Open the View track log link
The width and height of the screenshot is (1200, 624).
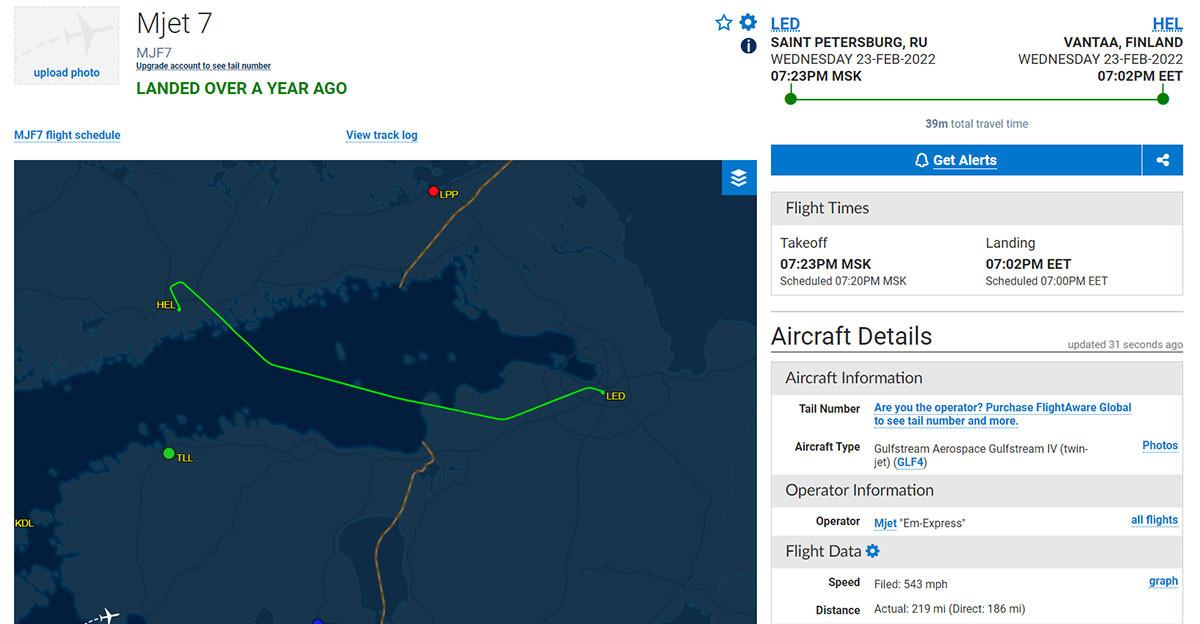point(381,135)
